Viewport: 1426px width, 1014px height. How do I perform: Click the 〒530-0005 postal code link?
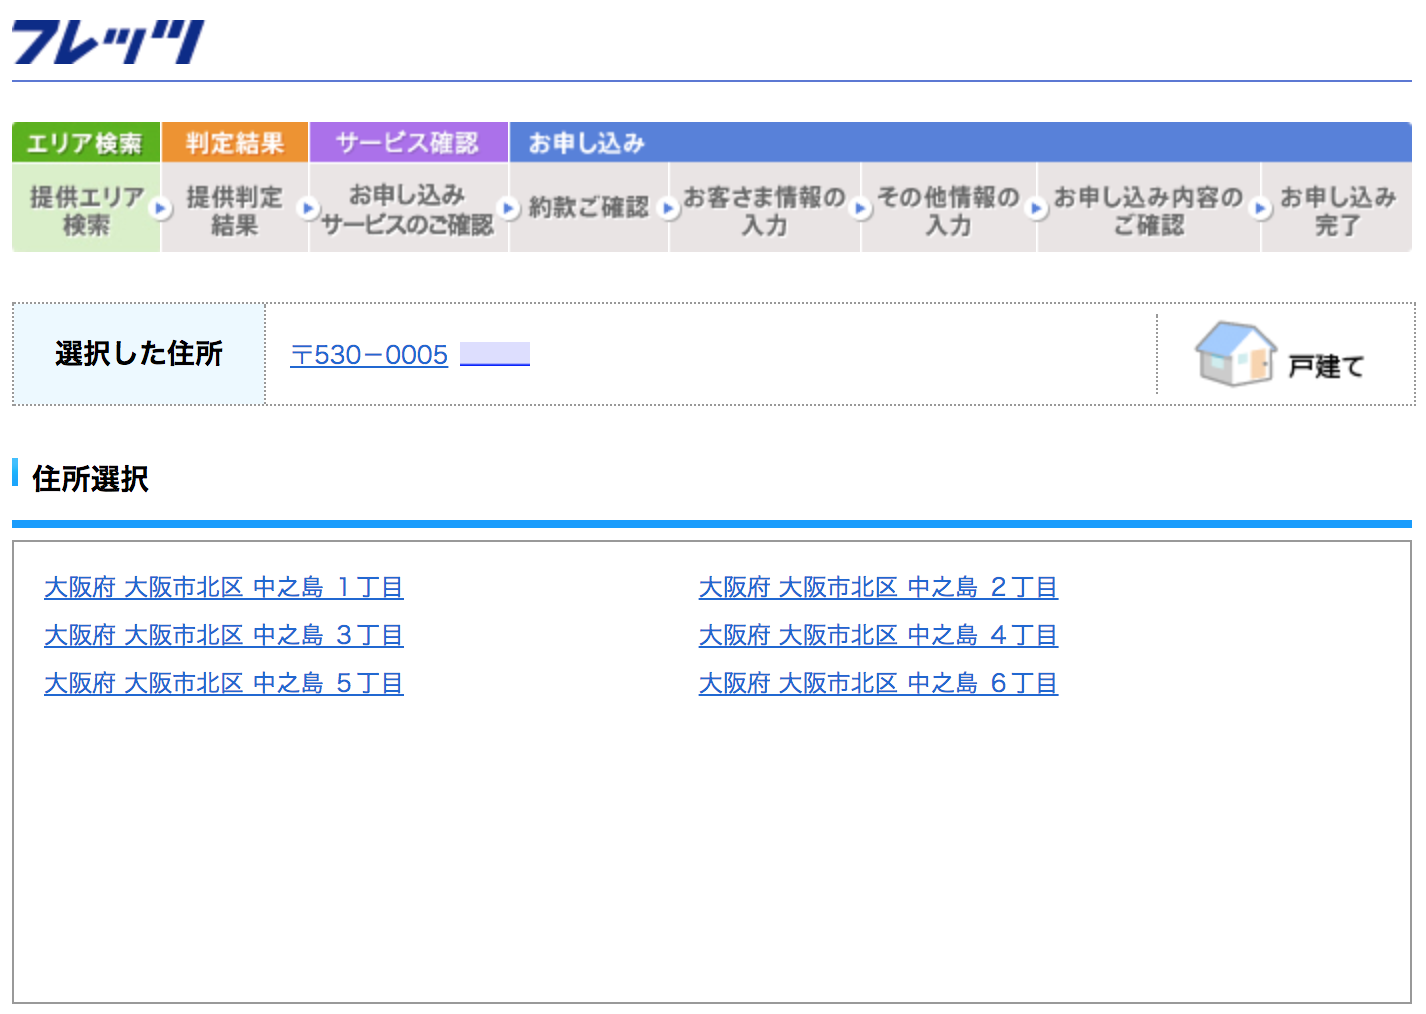coord(369,355)
